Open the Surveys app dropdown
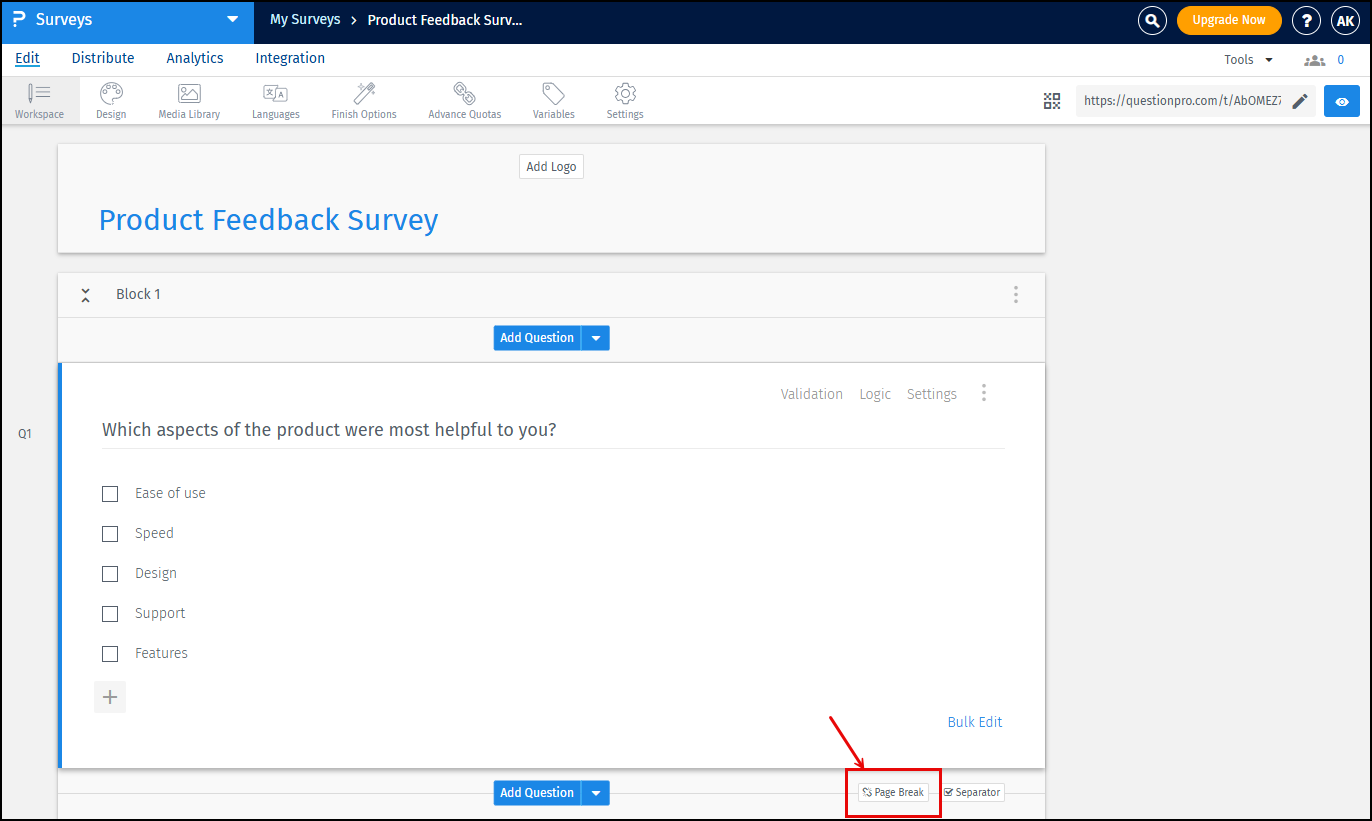 pos(231,20)
